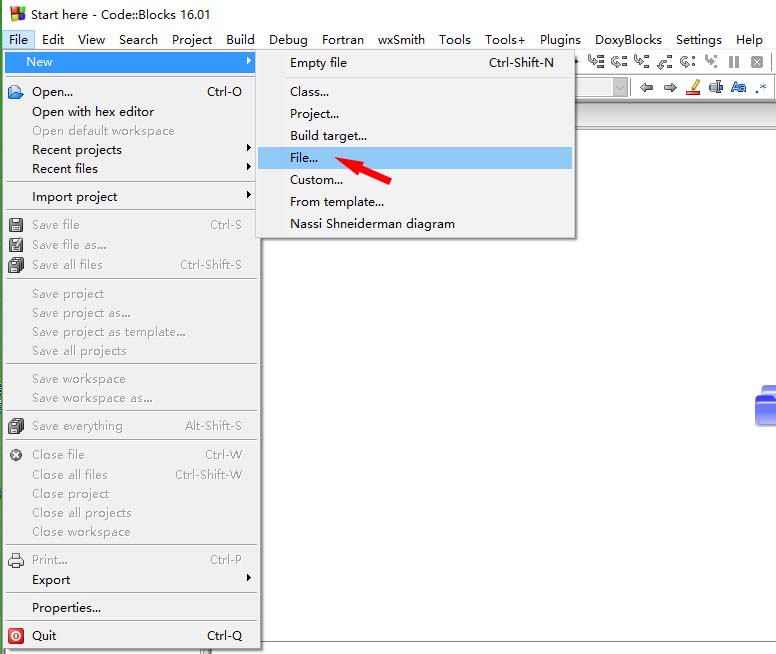The height and width of the screenshot is (654, 776).
Task: Click the Open folder icon in File menu
Action: [x=16, y=92]
